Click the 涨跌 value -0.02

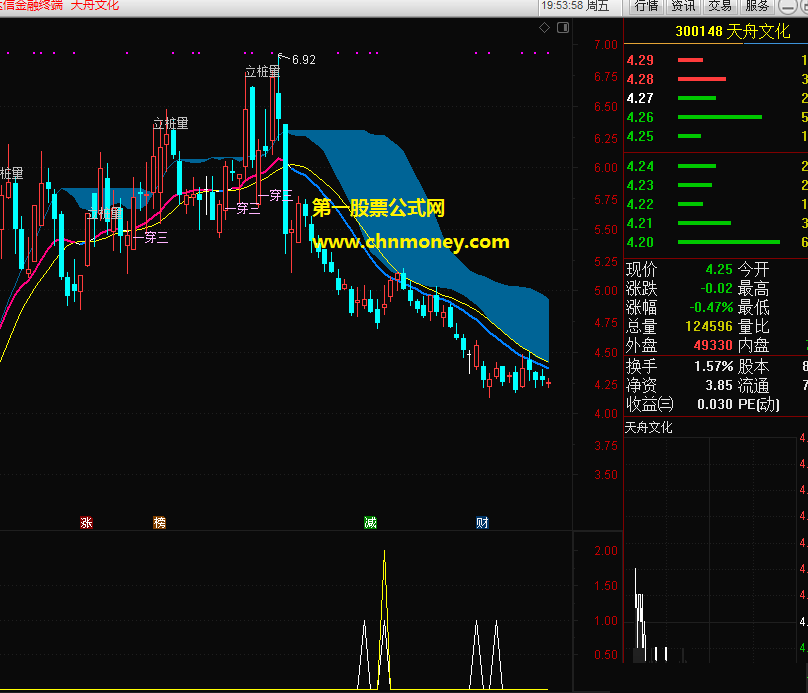[717, 289]
